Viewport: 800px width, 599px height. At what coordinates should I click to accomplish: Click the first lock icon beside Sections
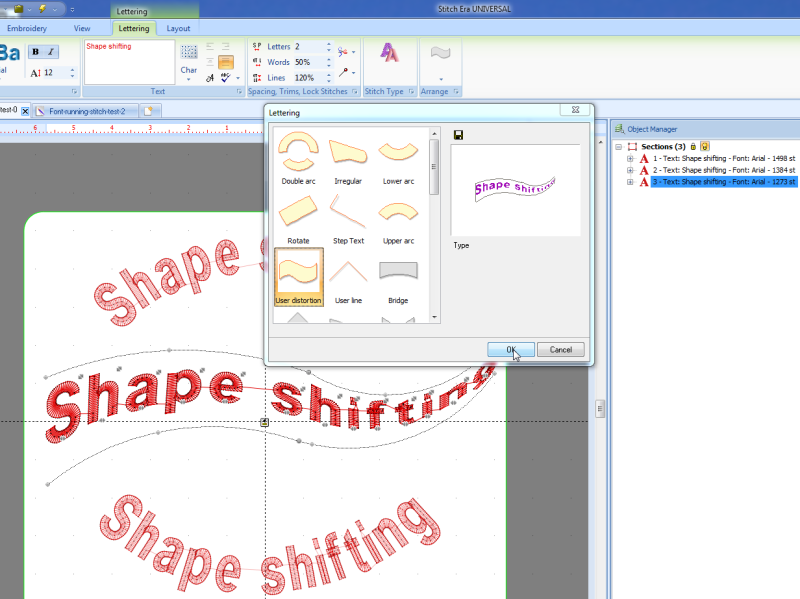tap(693, 146)
